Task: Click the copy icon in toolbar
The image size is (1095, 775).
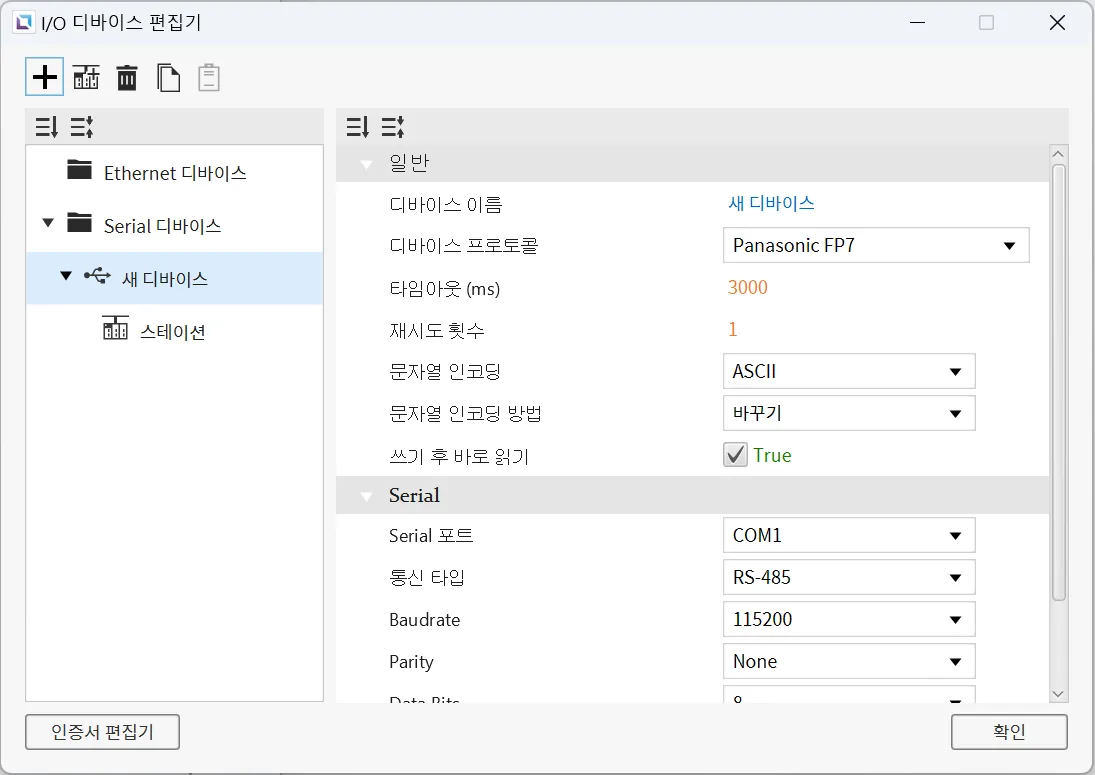Action: 168,77
